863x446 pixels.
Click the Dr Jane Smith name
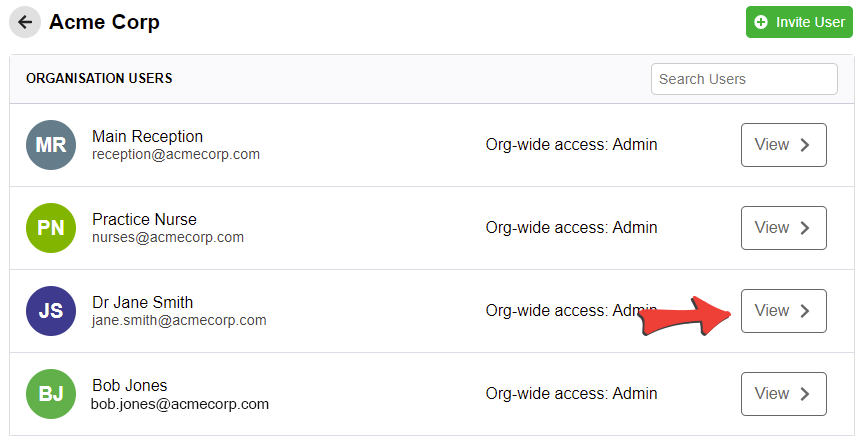pos(143,302)
